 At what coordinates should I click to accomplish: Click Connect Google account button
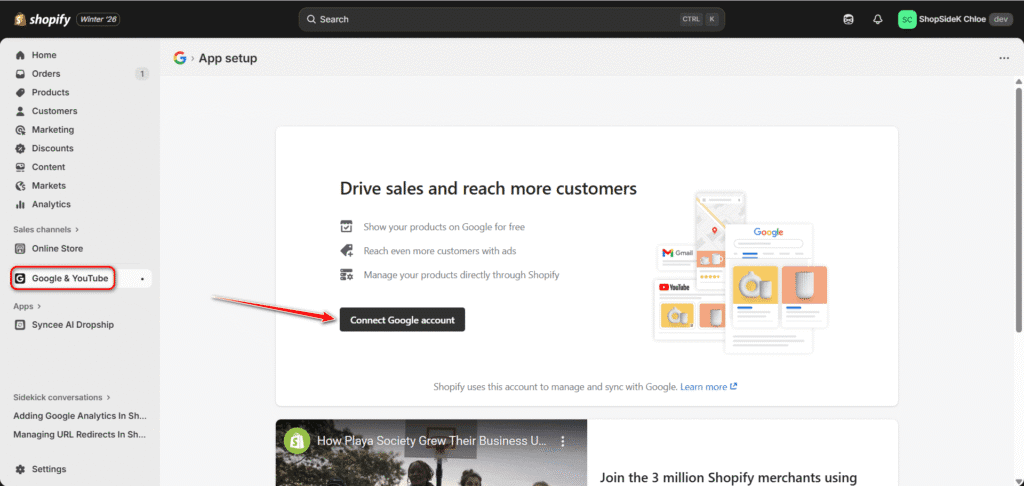pos(402,320)
